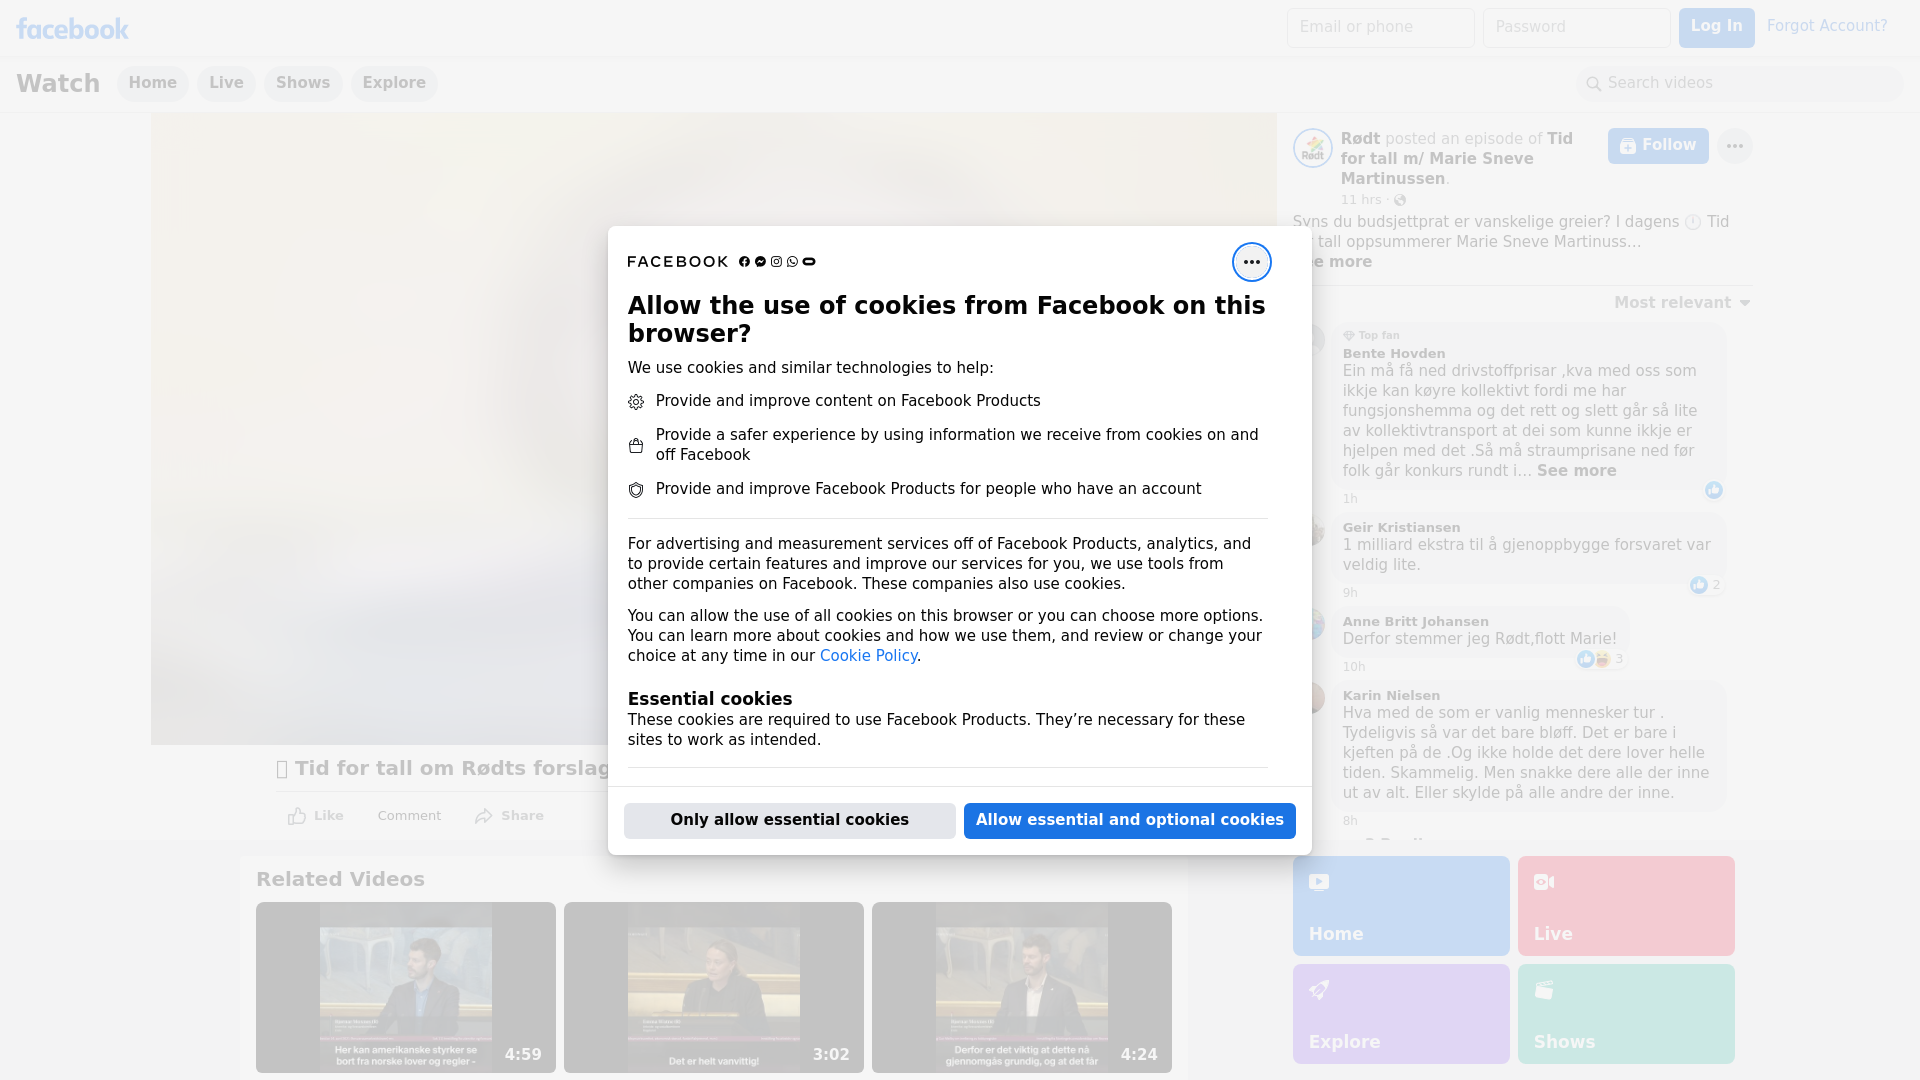Screen dimensions: 1920x1080
Task: Click the Share arrow icon
Action: (x=484, y=816)
